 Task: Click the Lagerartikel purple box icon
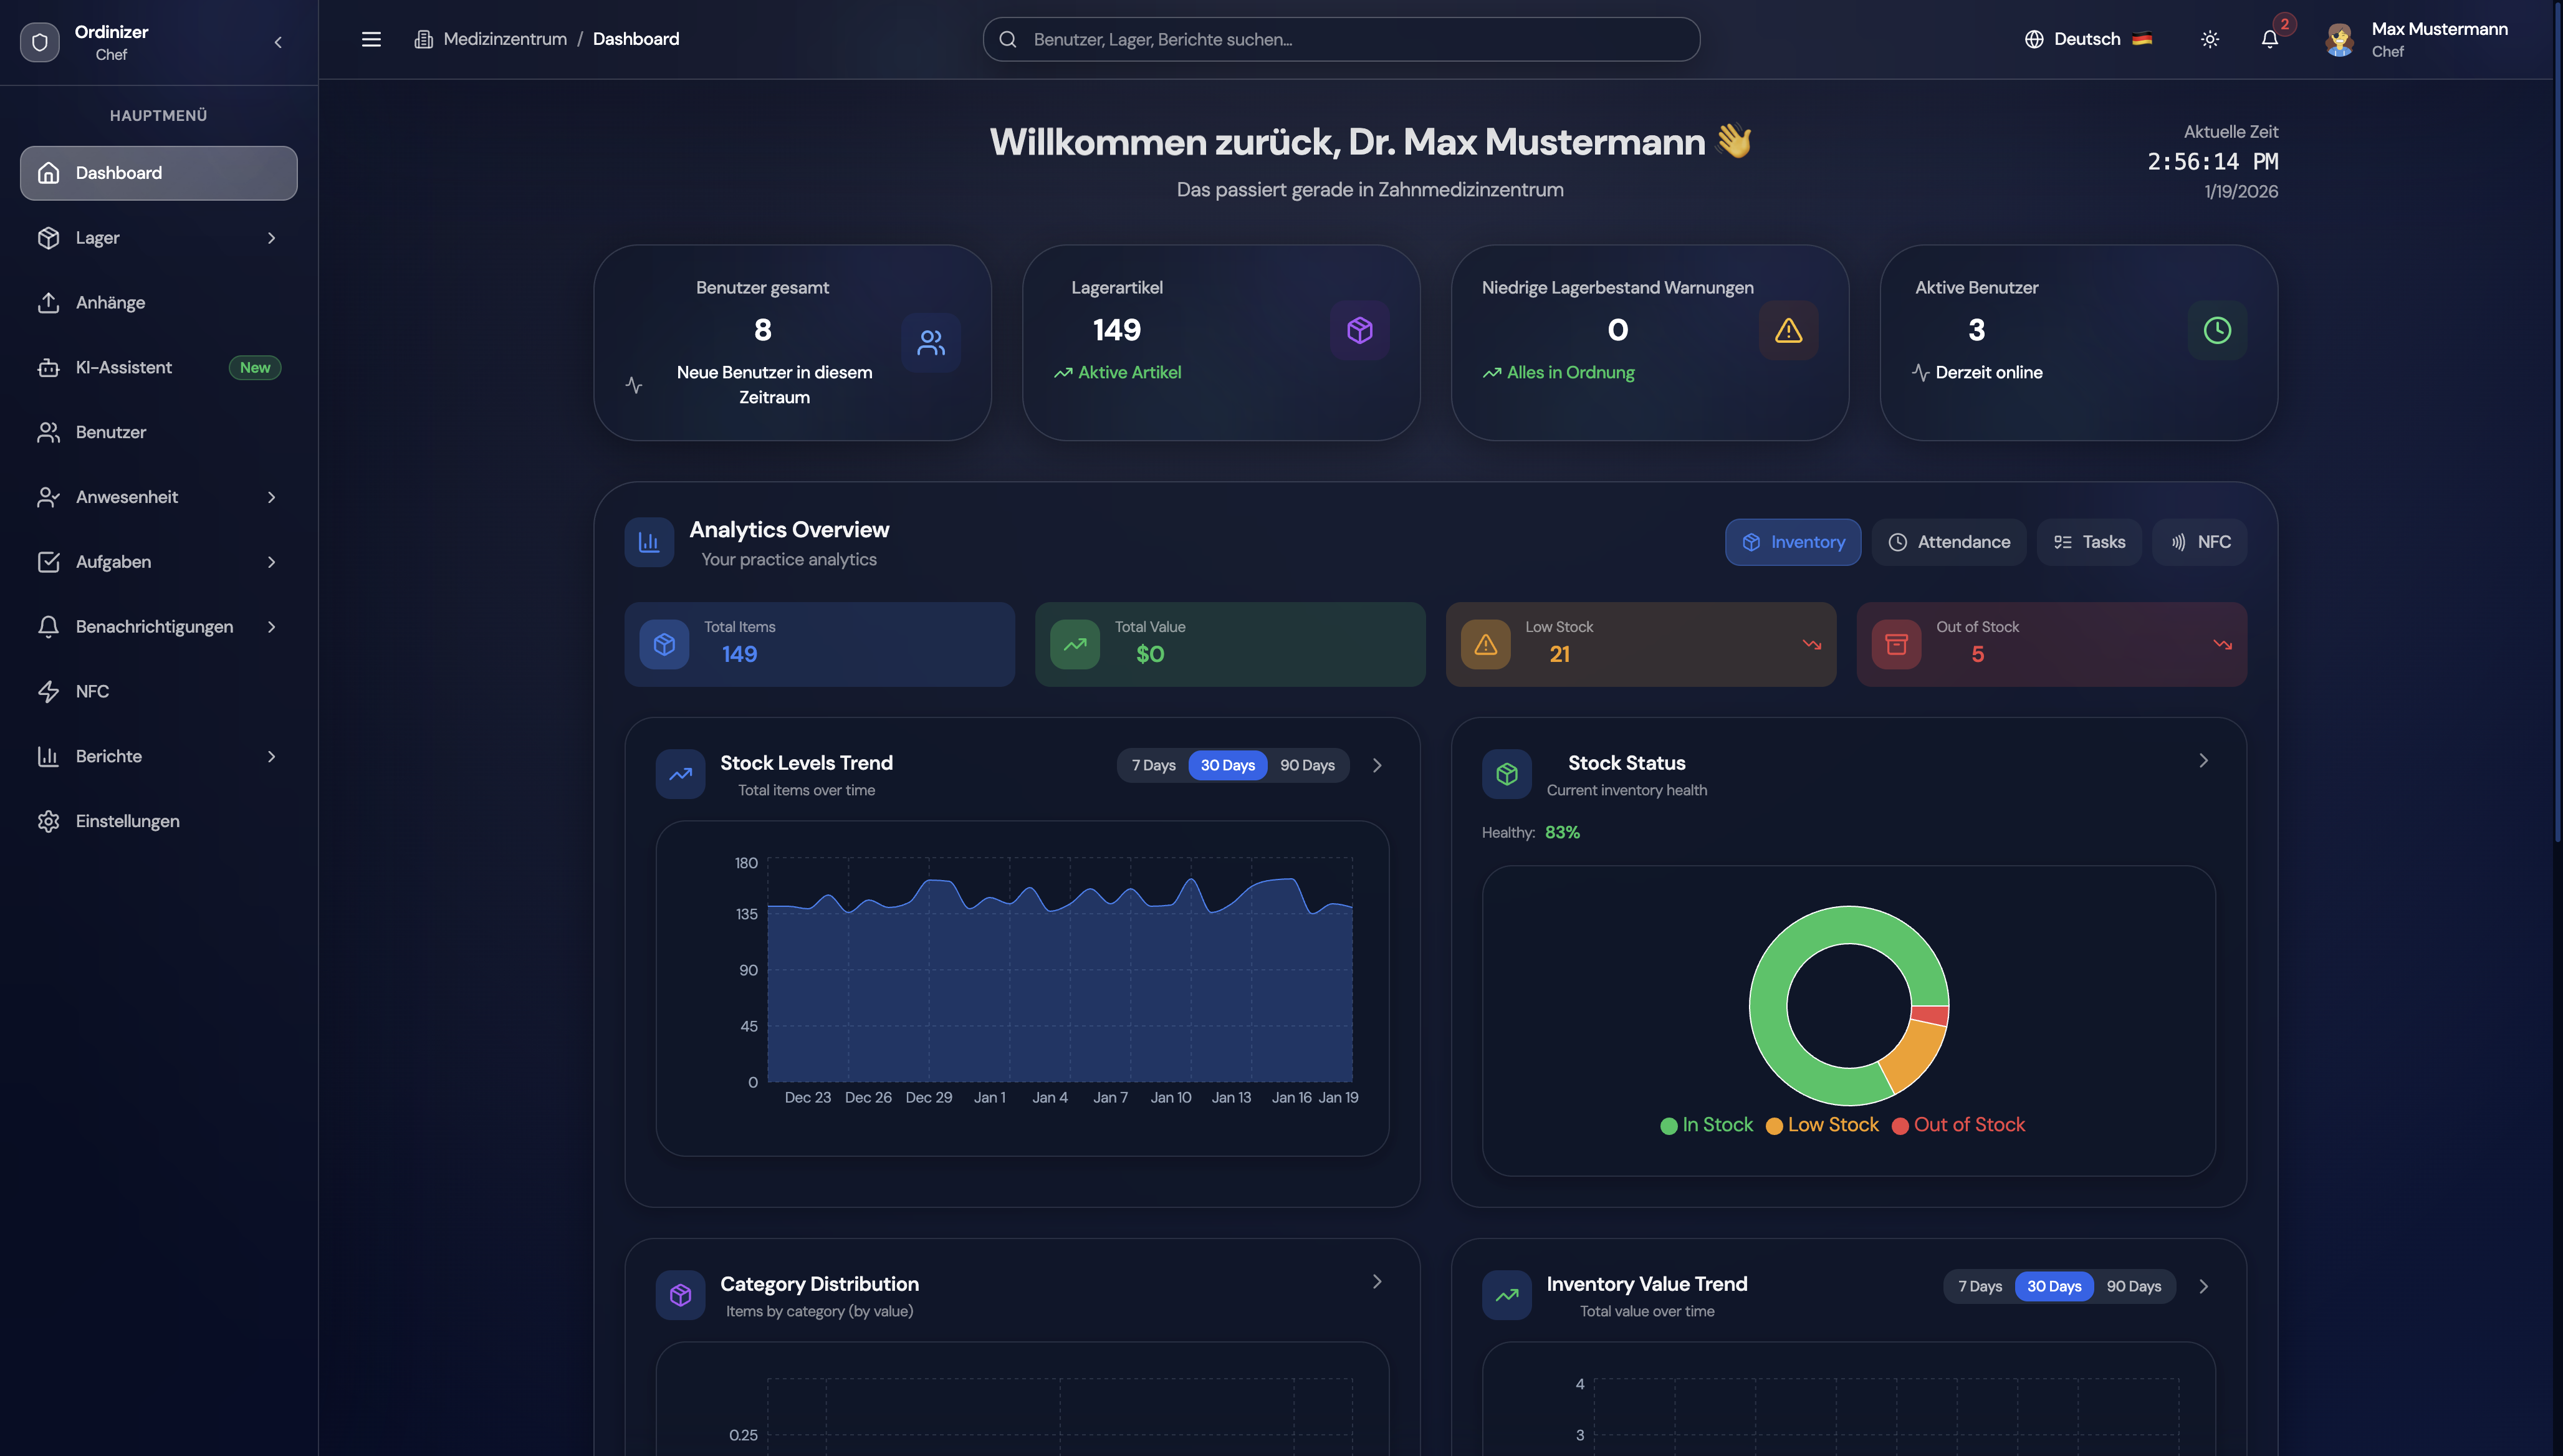tap(1359, 330)
